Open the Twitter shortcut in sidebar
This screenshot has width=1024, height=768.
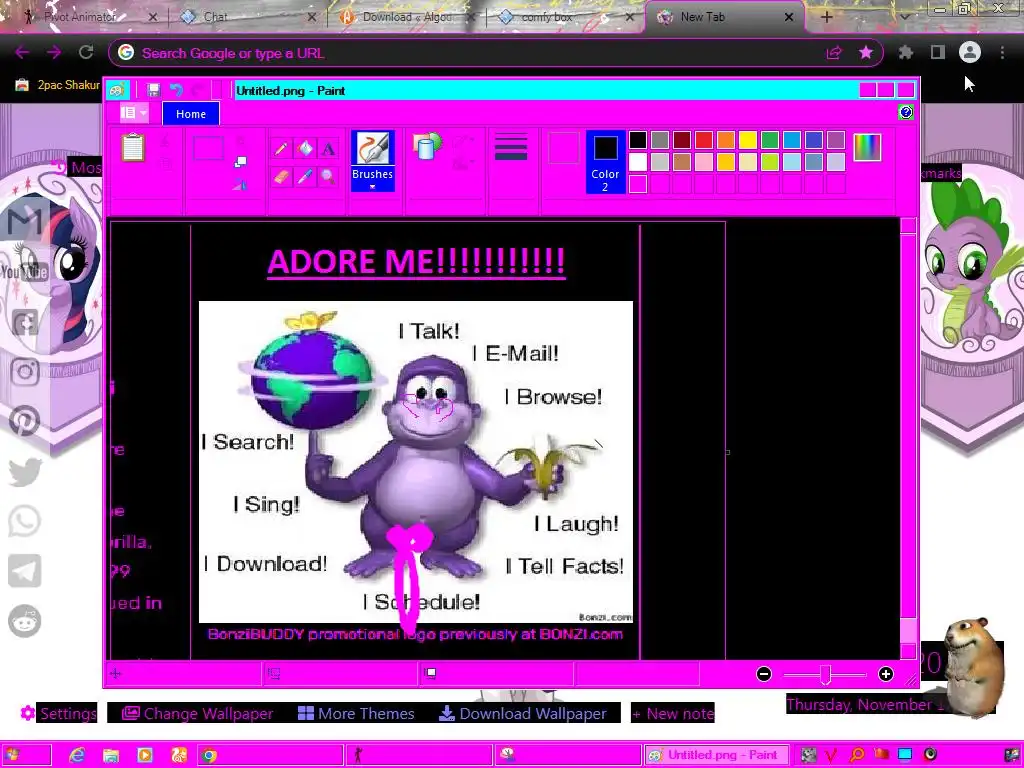click(25, 472)
